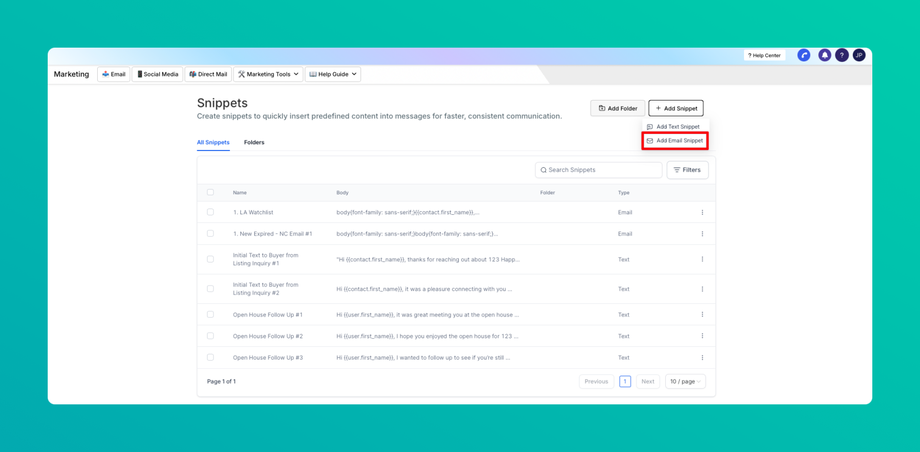Click the Previous page button
Image resolution: width=920 pixels, height=452 pixels.
596,382
